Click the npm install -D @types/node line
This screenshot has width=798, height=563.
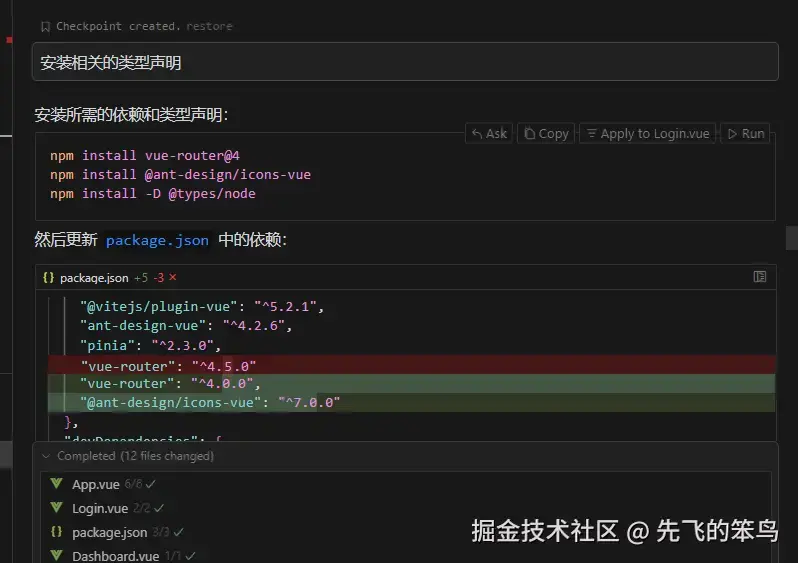point(153,194)
